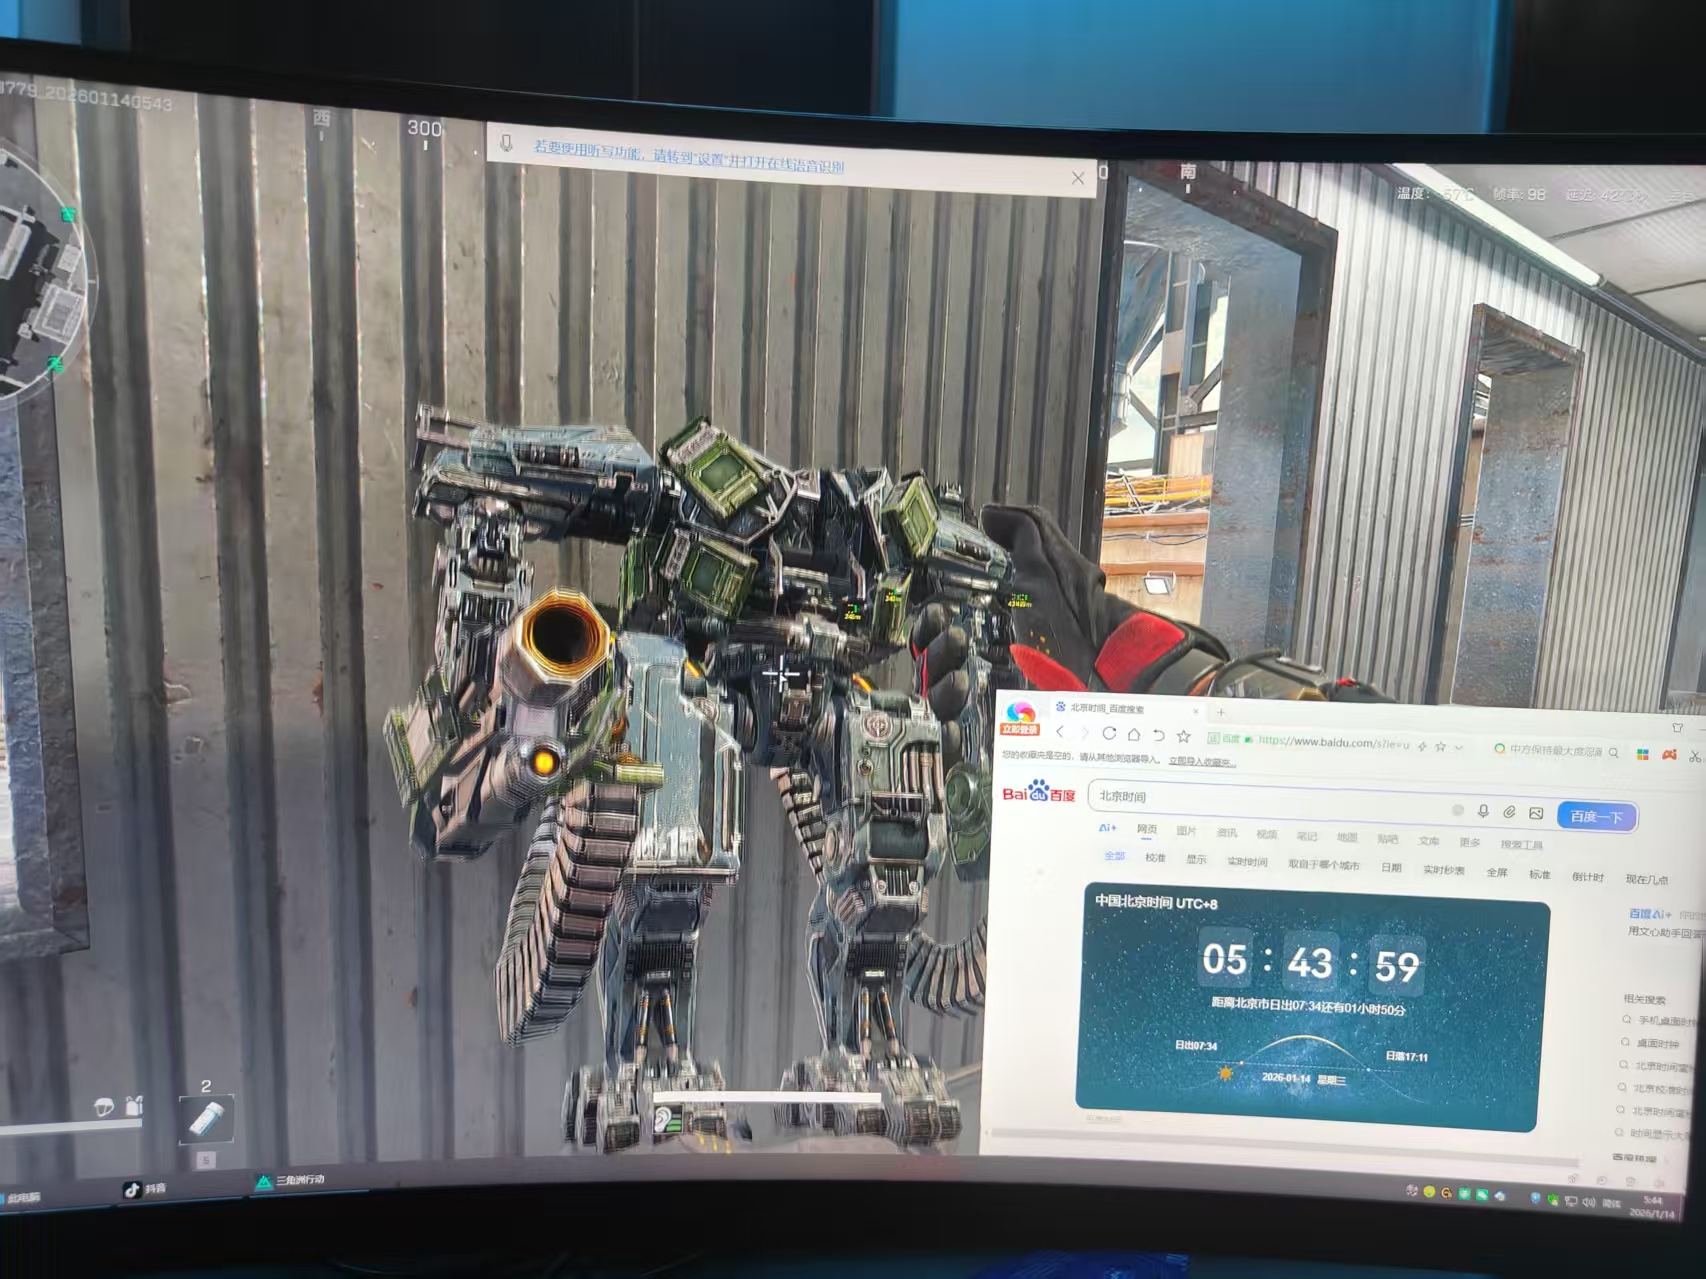The width and height of the screenshot is (1706, 1279).
Task: Click the scissors screenshot icon in browser
Action: coord(1694,756)
